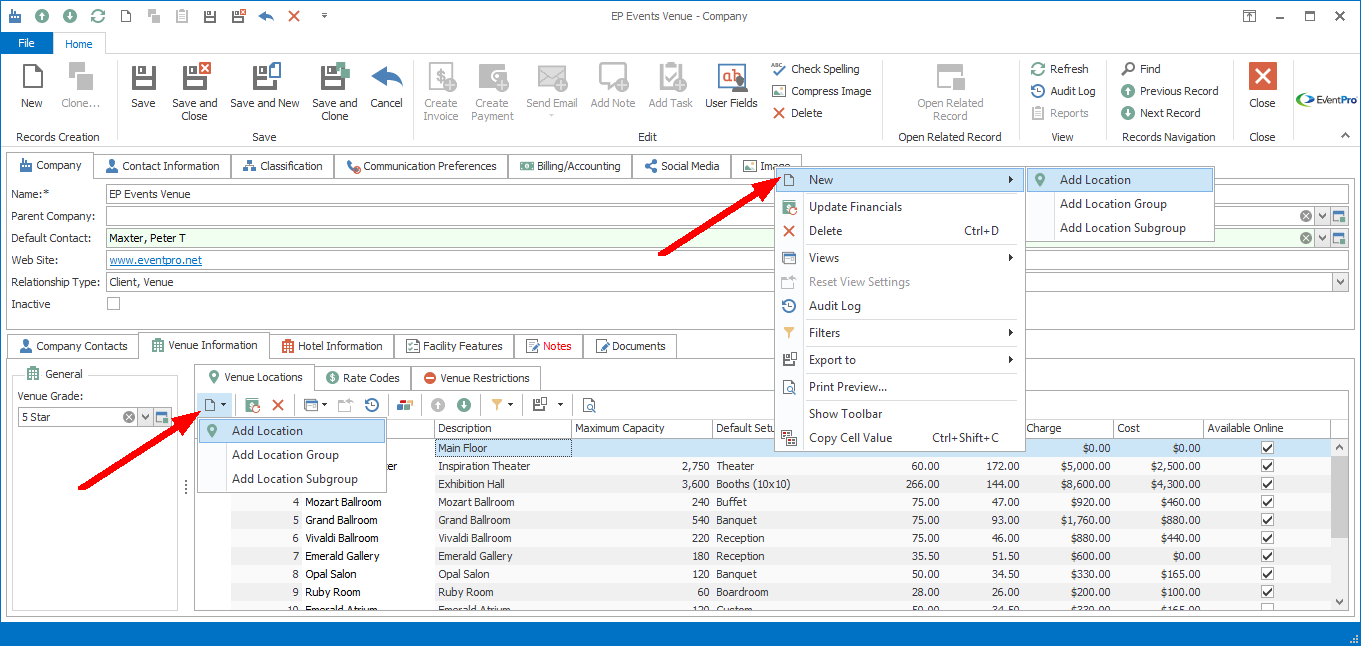
Task: Click grid toolbar audit log clock icon
Action: (371, 405)
